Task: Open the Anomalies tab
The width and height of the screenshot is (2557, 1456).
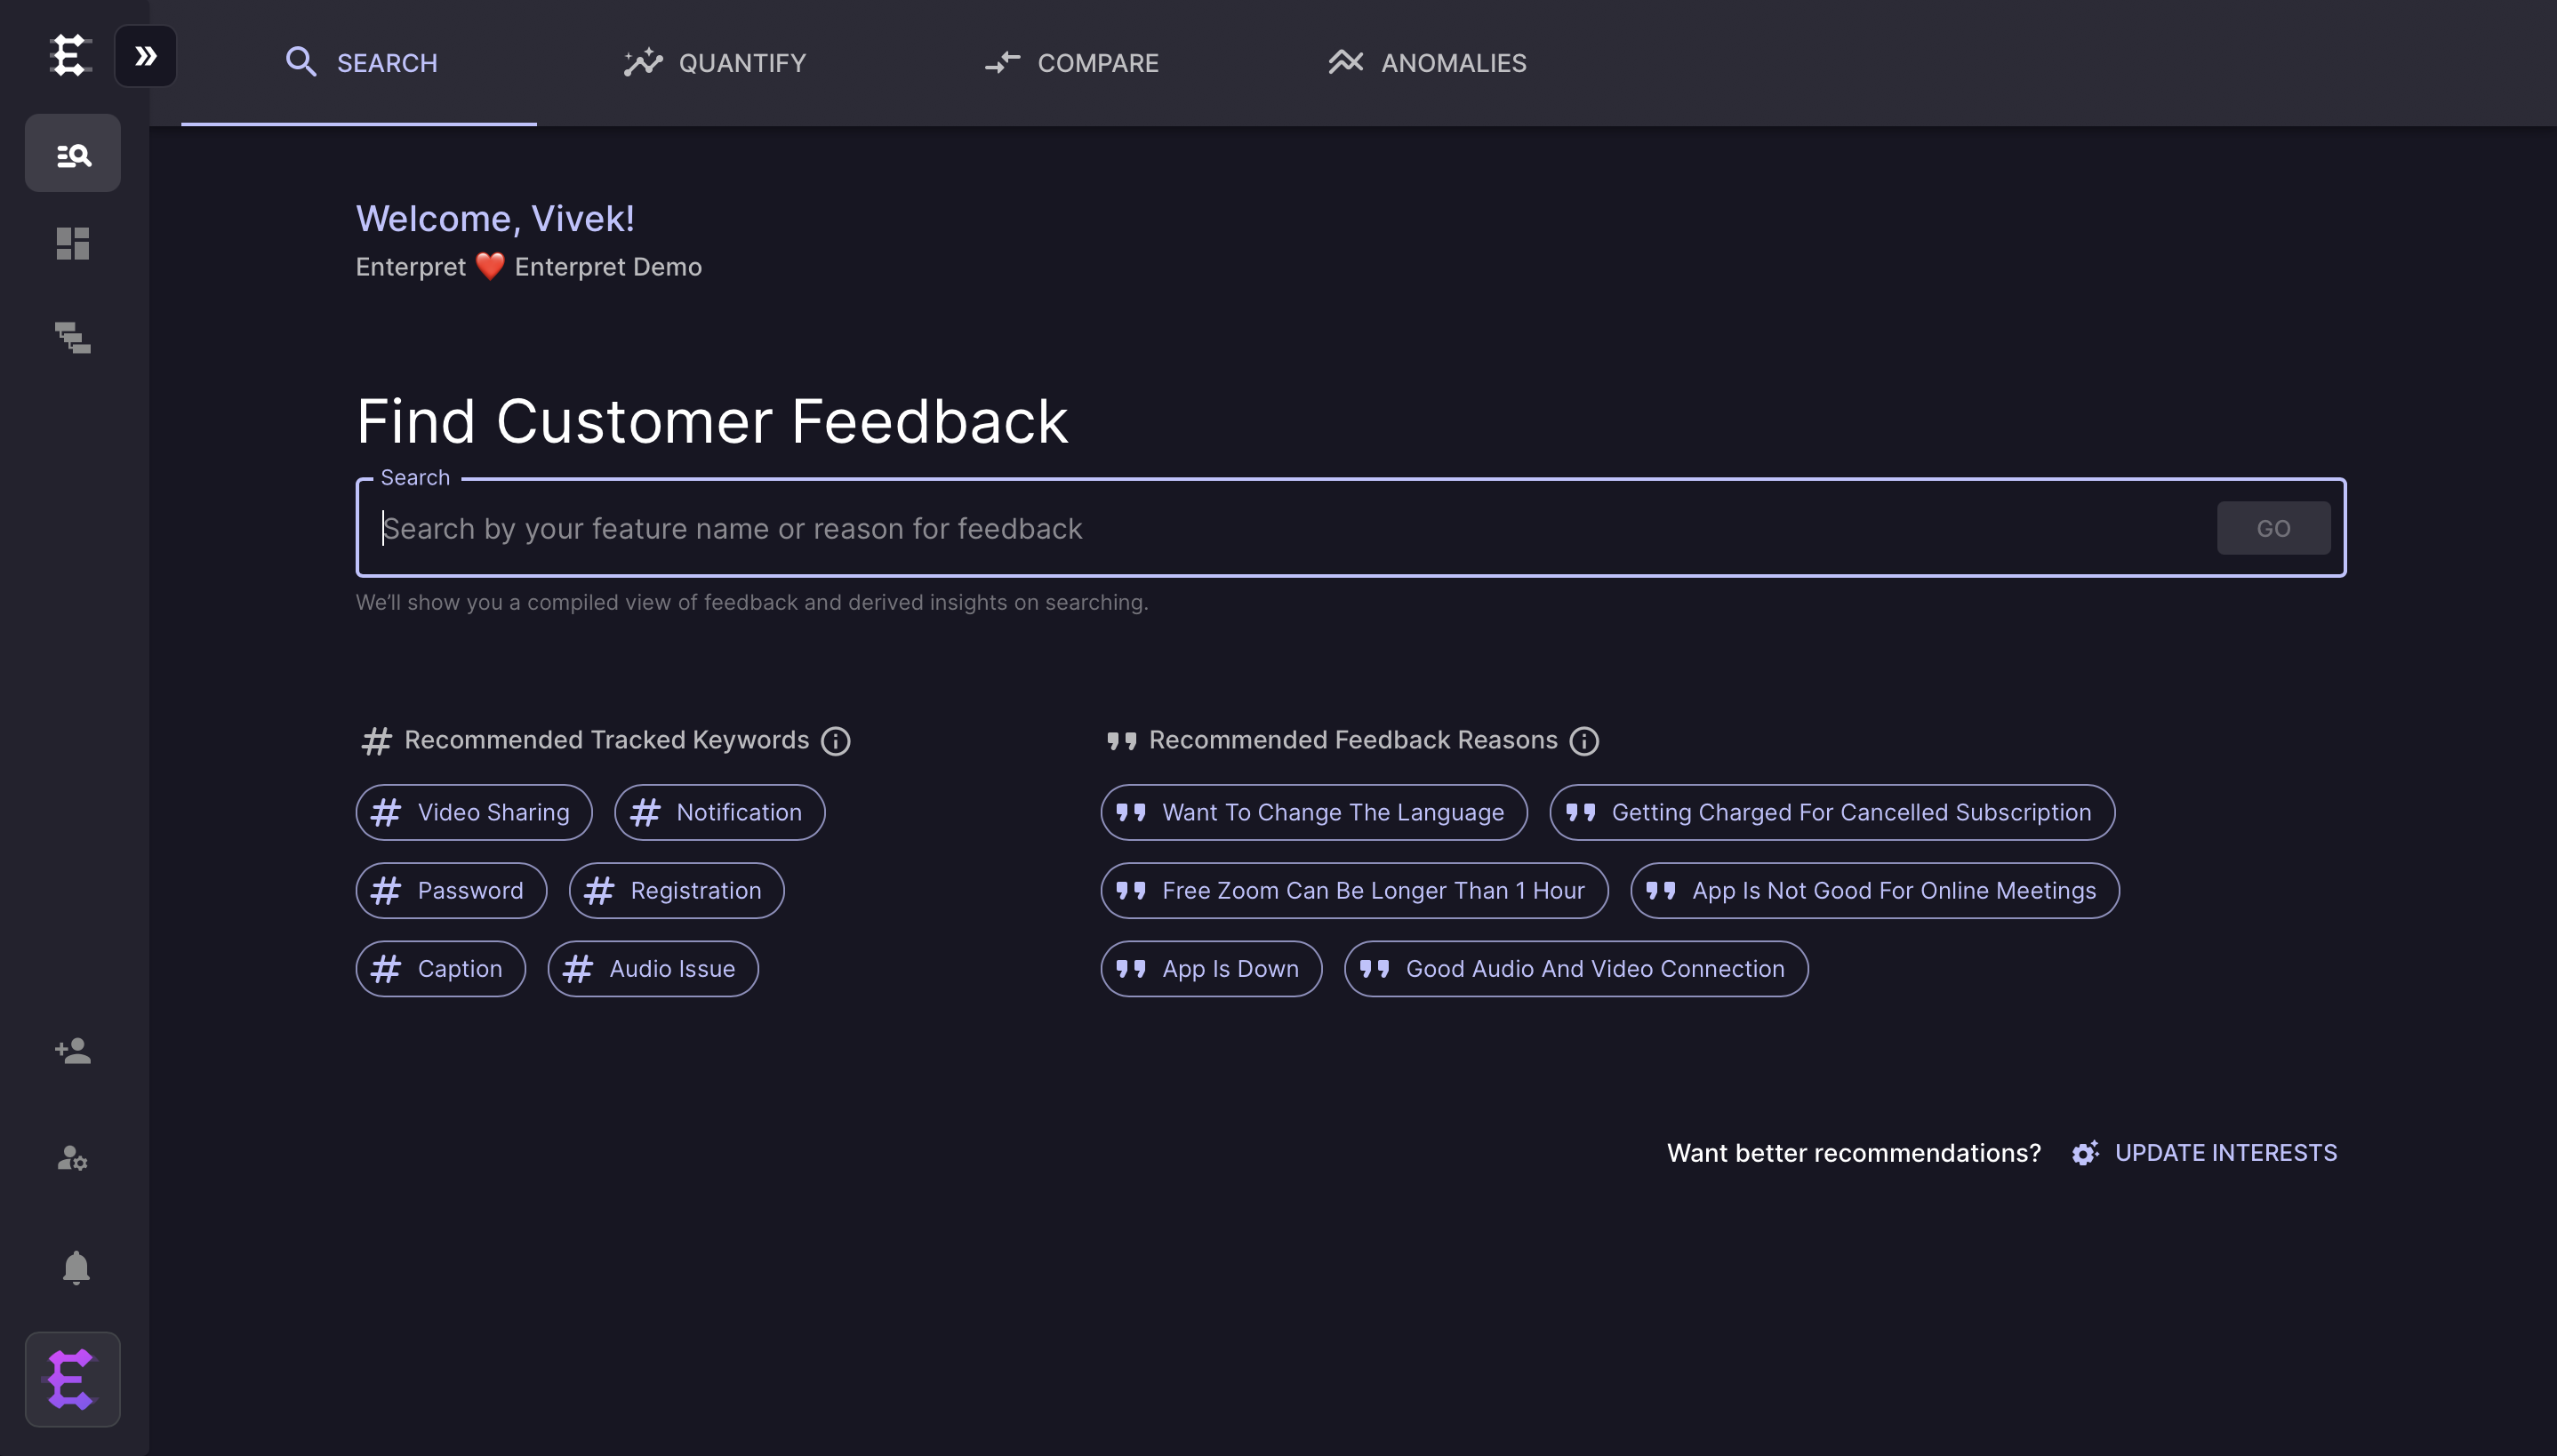Action: [x=1427, y=63]
